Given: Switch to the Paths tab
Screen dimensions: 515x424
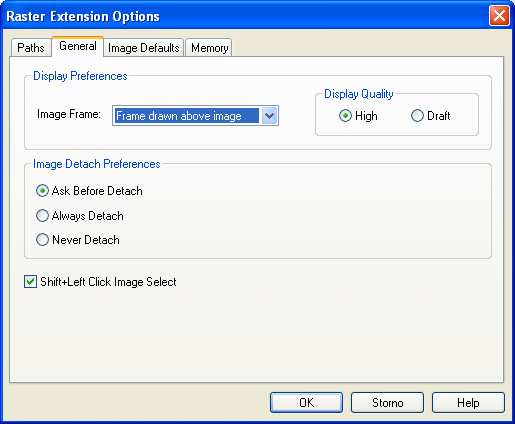Looking at the screenshot, I should [x=31, y=48].
